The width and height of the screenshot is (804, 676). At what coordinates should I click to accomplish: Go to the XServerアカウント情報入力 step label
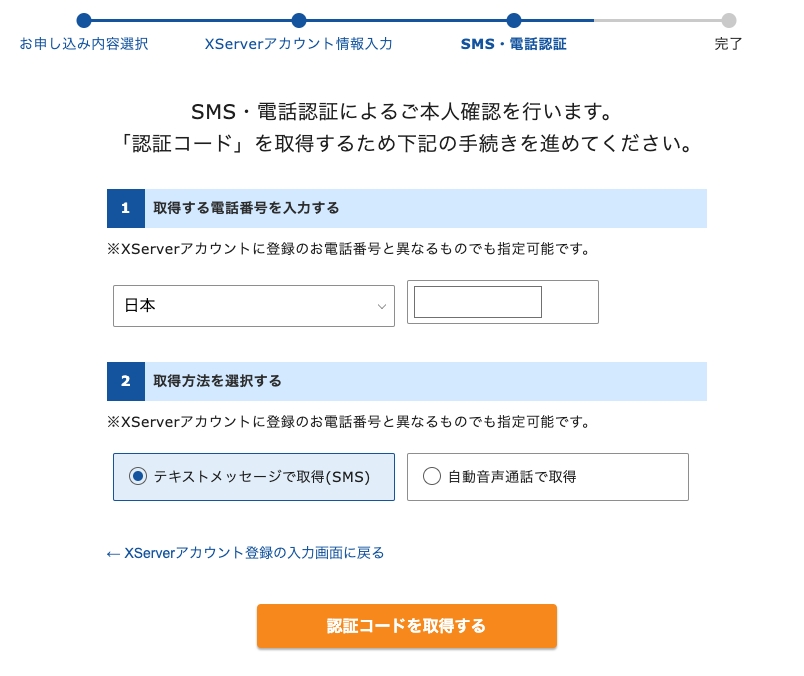[299, 44]
